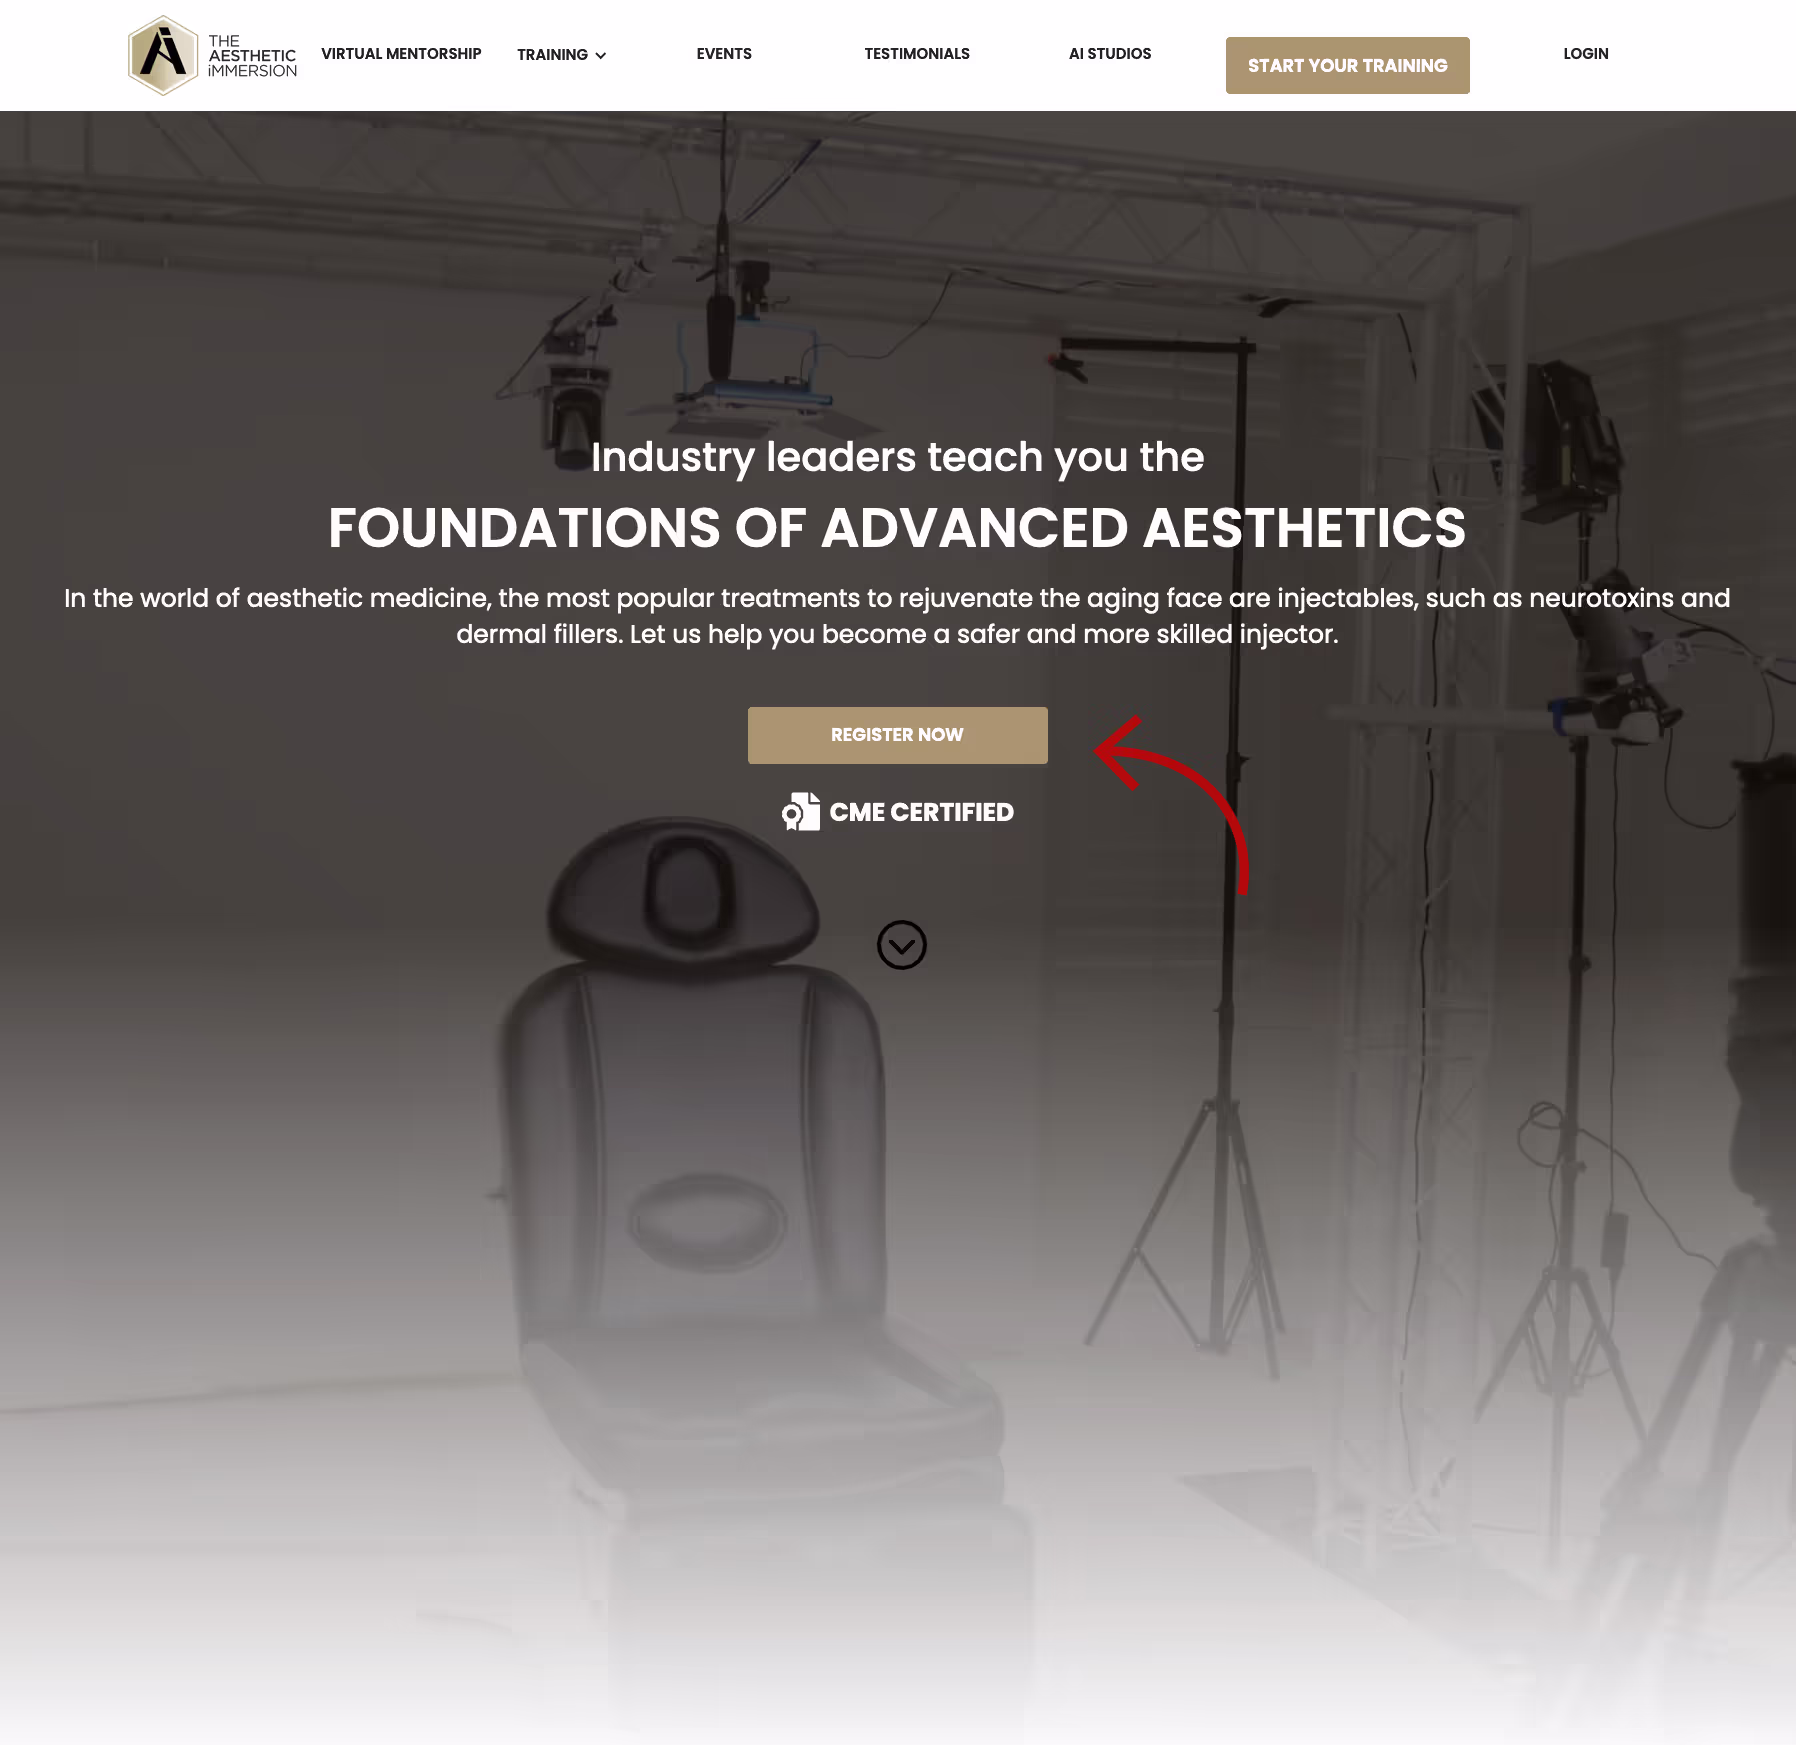Expand the Training dropdown chevron
This screenshot has height=1745, width=1796.
[x=601, y=56]
